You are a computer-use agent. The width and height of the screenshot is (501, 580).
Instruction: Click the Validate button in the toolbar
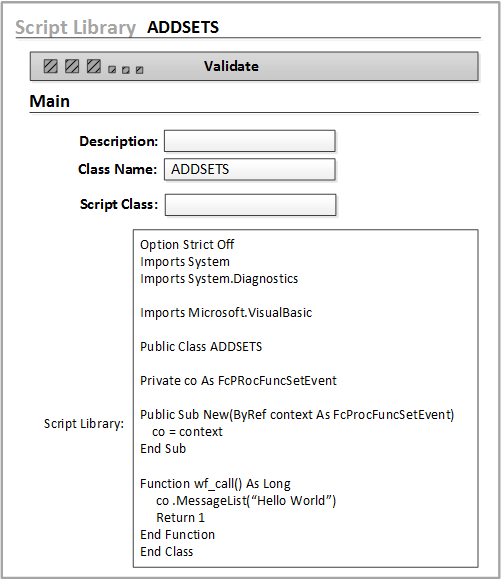232,66
